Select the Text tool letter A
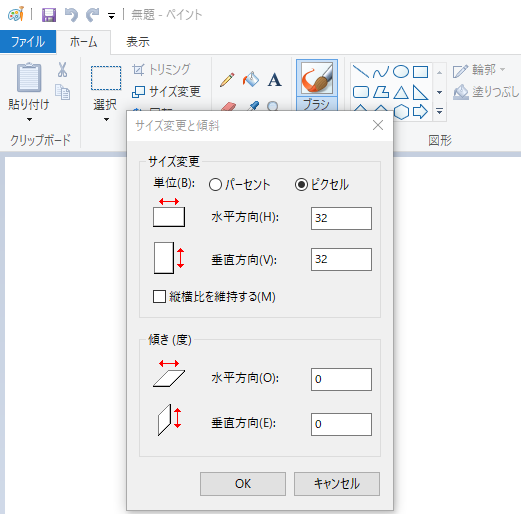The height and width of the screenshot is (514, 522). (x=275, y=80)
